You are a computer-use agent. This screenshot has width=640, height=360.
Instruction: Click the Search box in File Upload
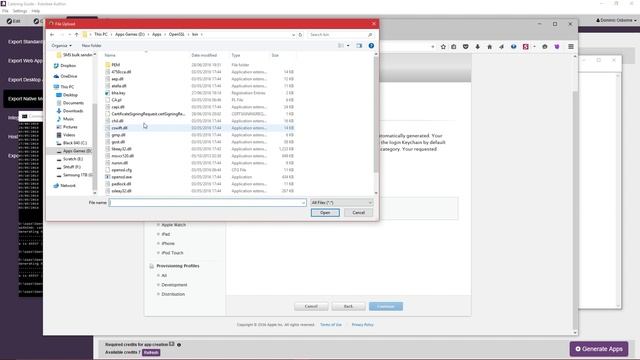coord(340,35)
